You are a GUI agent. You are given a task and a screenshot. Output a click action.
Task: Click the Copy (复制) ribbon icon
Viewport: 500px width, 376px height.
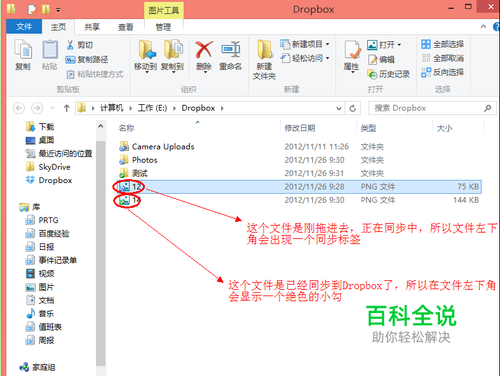23,54
